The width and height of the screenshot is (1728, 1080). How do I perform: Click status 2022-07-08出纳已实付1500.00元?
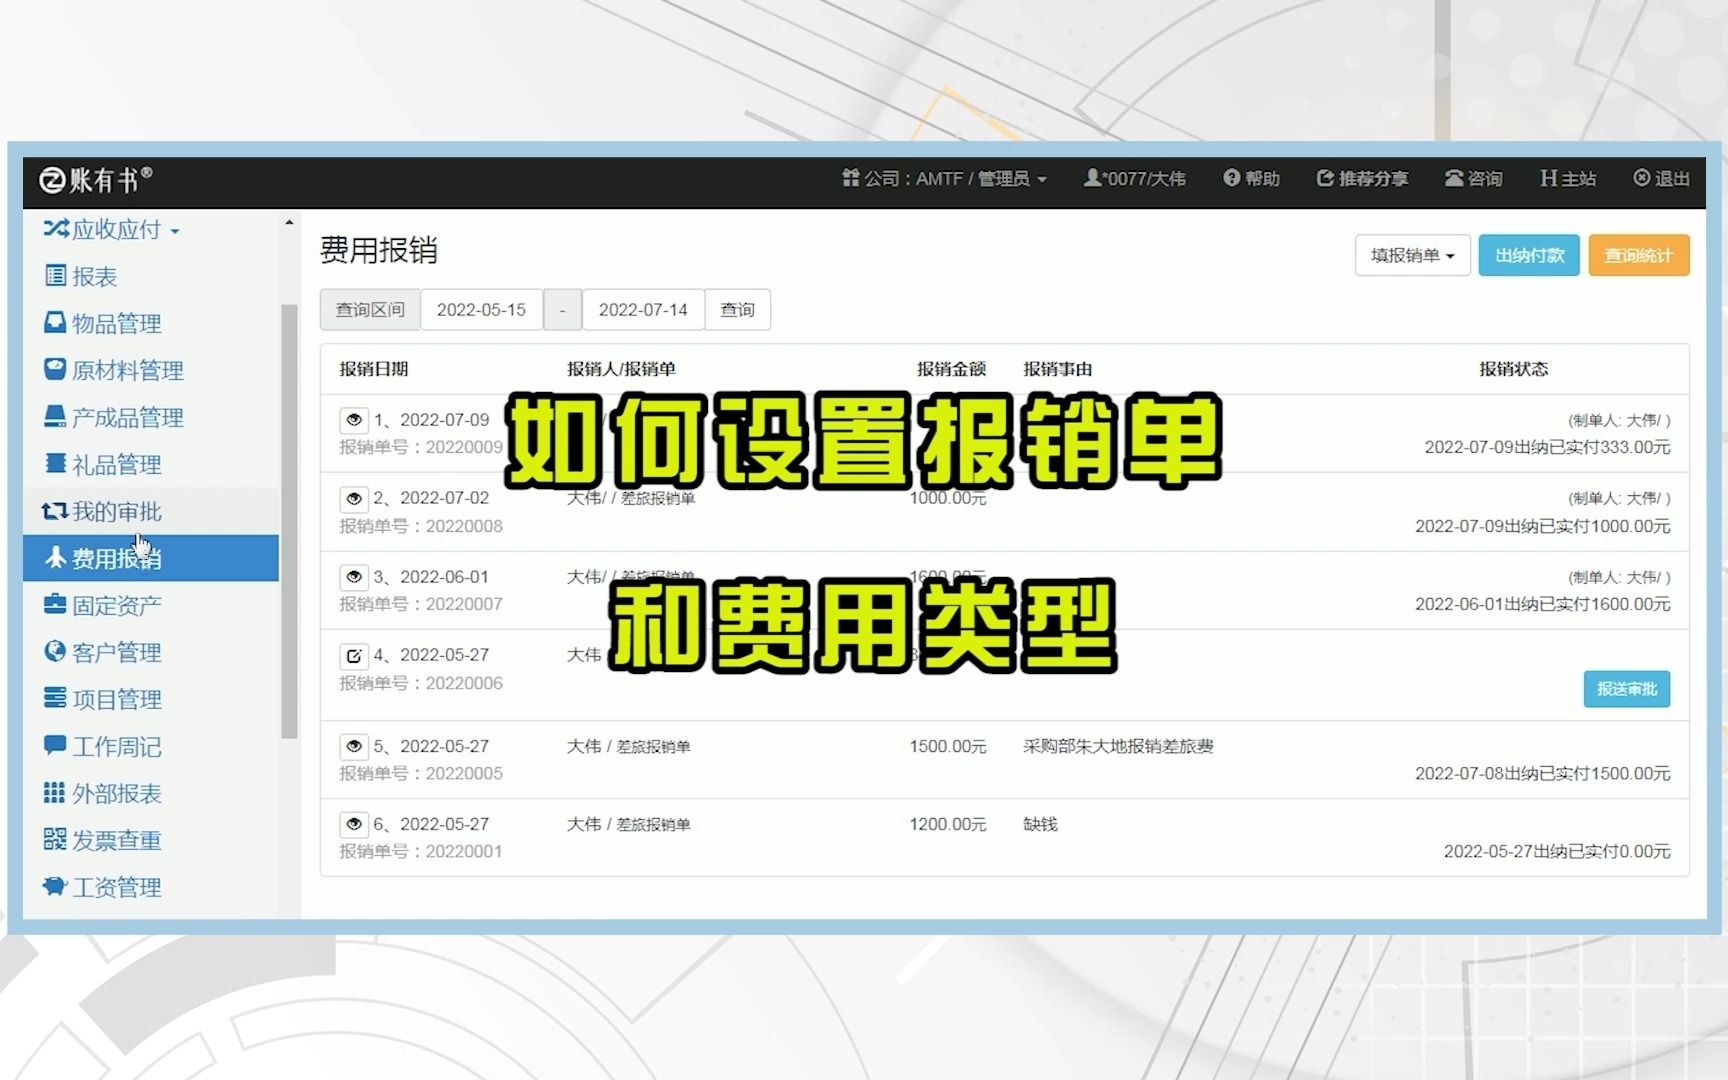[x=1542, y=773]
